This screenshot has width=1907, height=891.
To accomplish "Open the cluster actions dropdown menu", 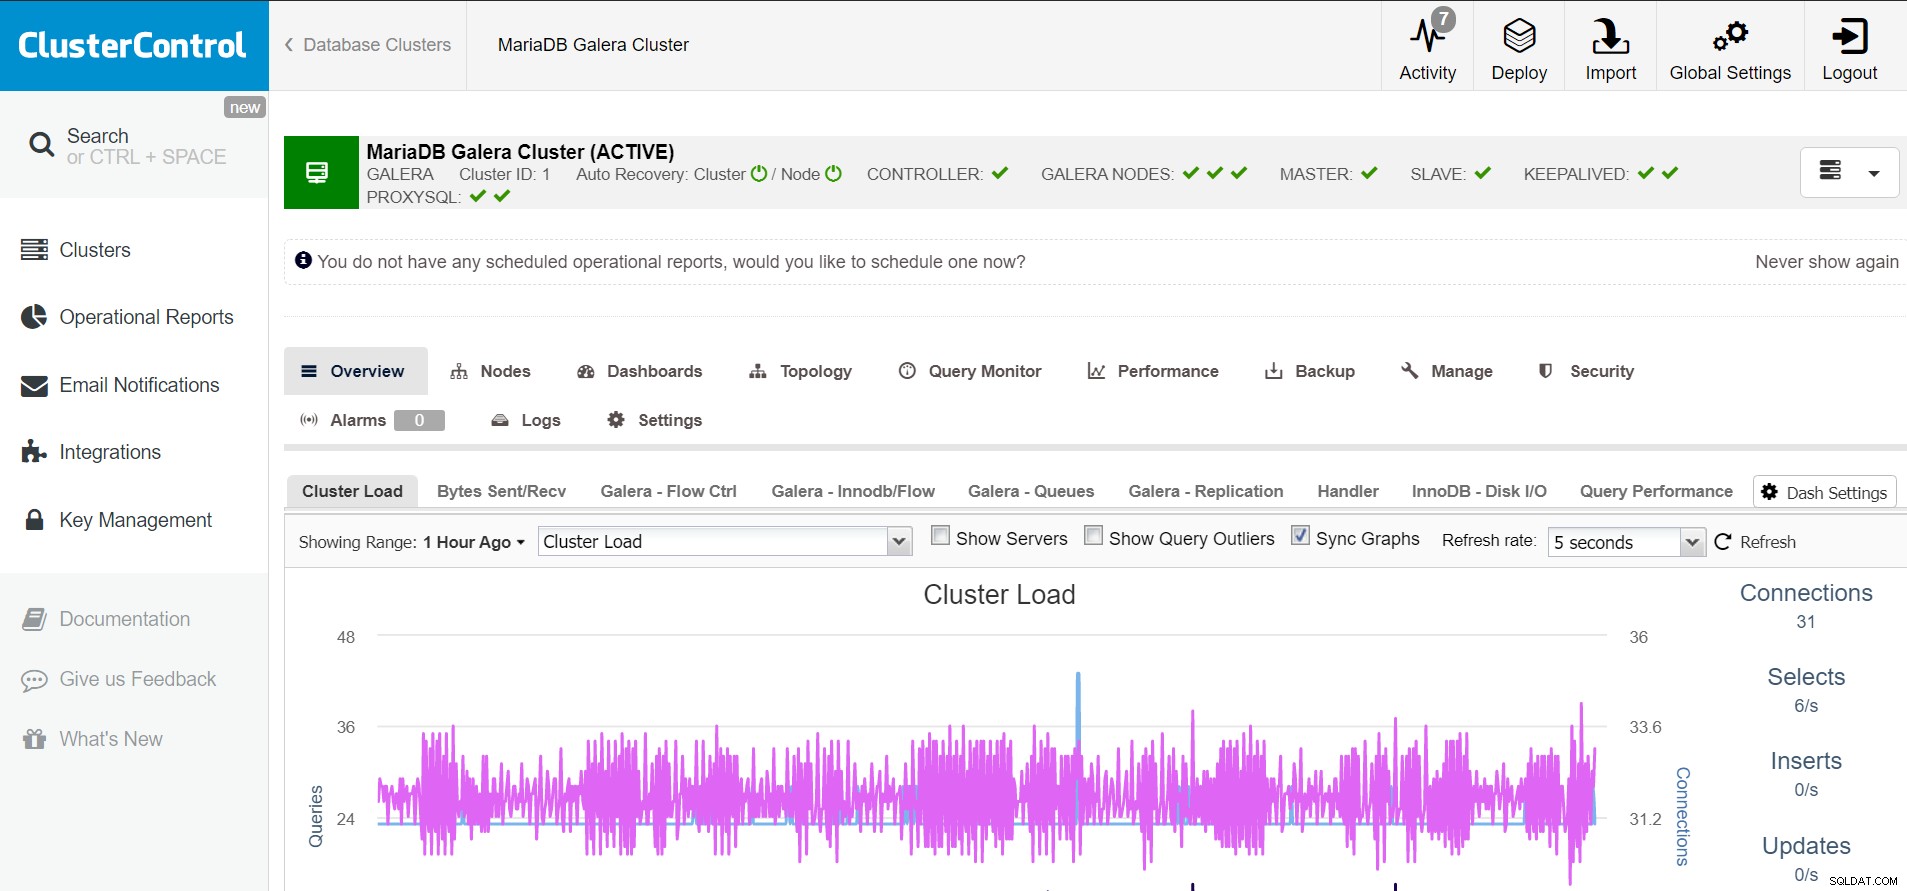I will point(1849,173).
